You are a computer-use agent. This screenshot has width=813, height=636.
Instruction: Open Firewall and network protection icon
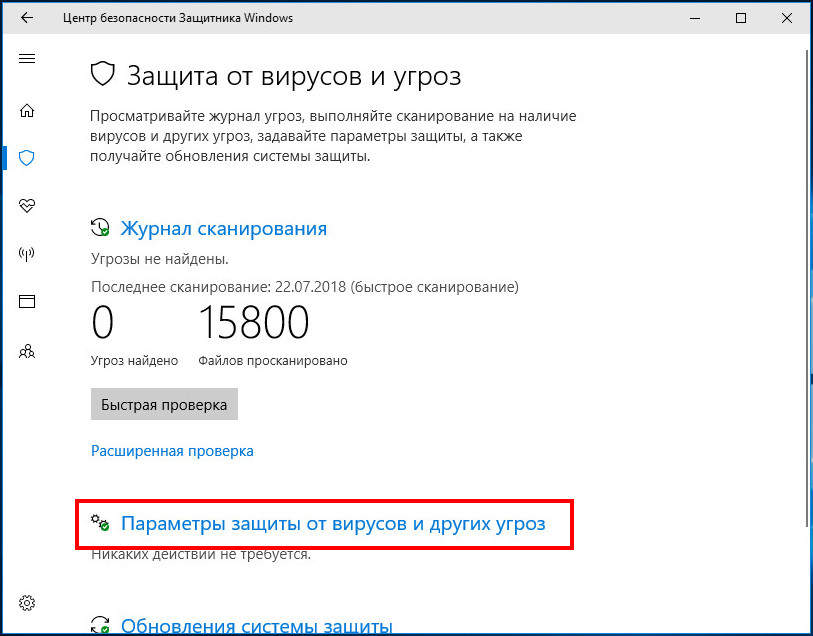[x=26, y=253]
